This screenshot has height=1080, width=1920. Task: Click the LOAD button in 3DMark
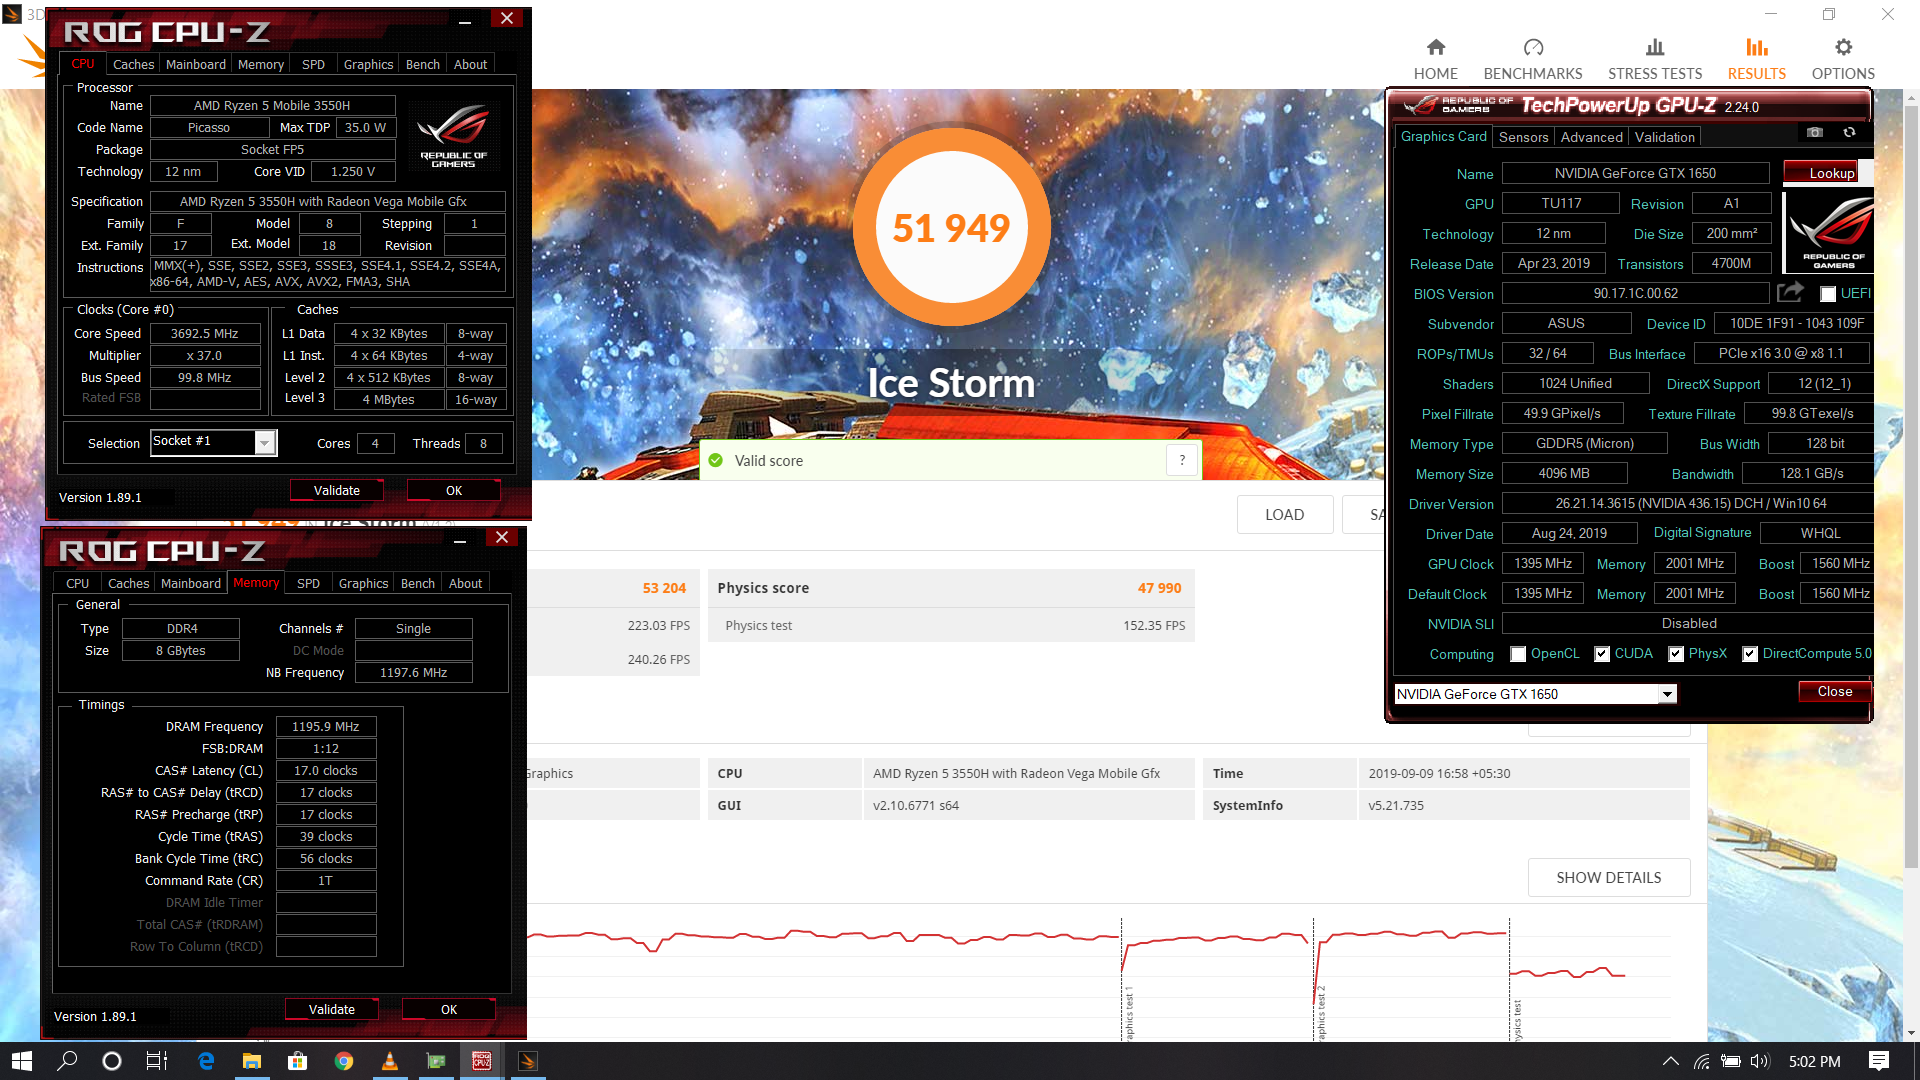(1284, 514)
